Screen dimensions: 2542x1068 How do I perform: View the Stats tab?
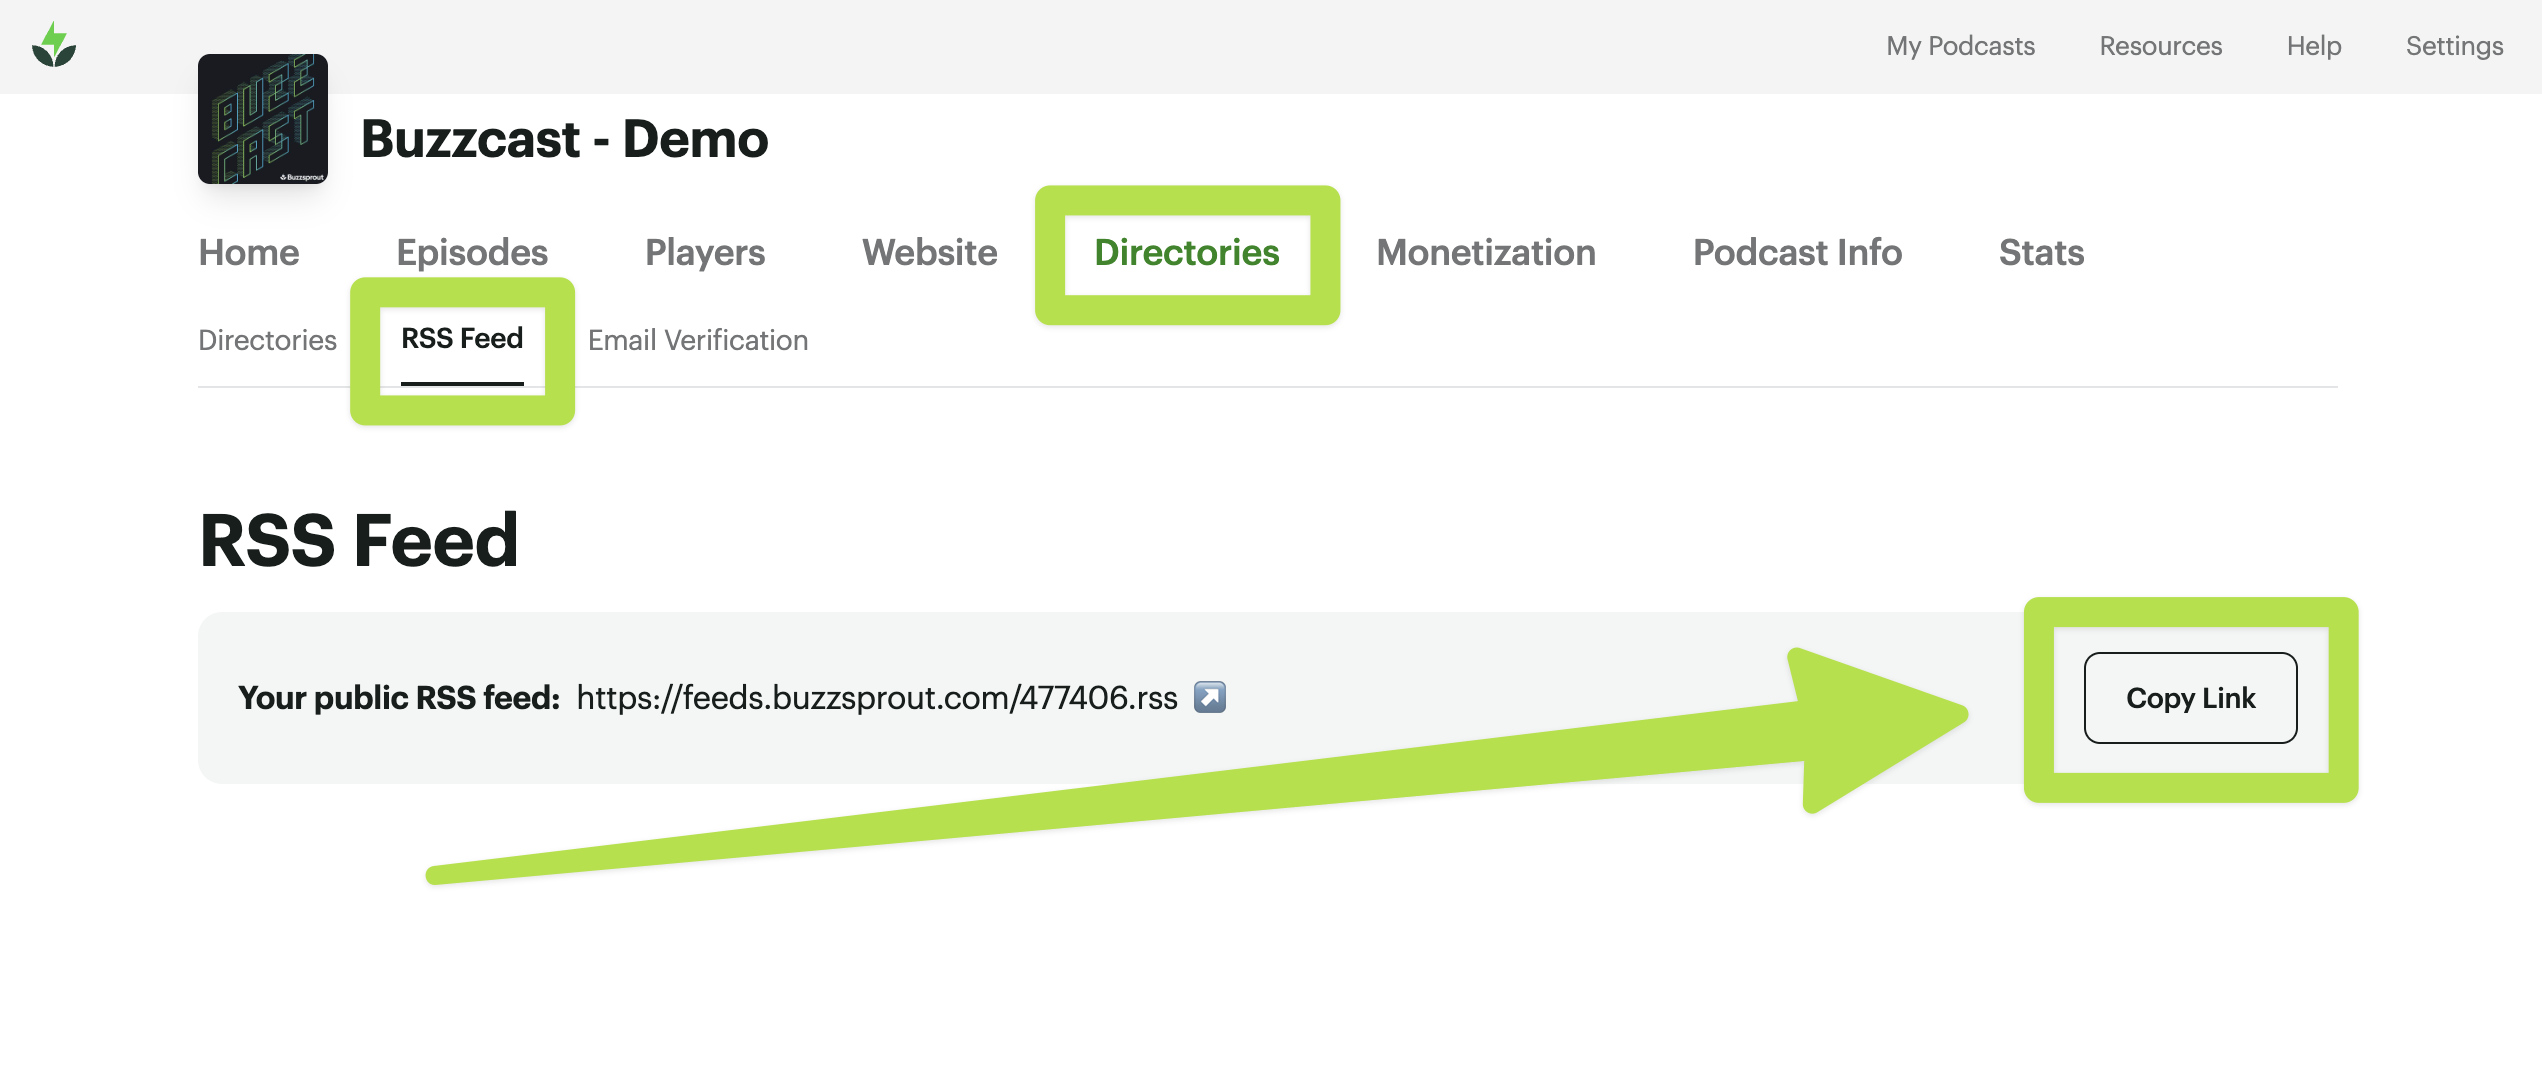(x=2041, y=252)
